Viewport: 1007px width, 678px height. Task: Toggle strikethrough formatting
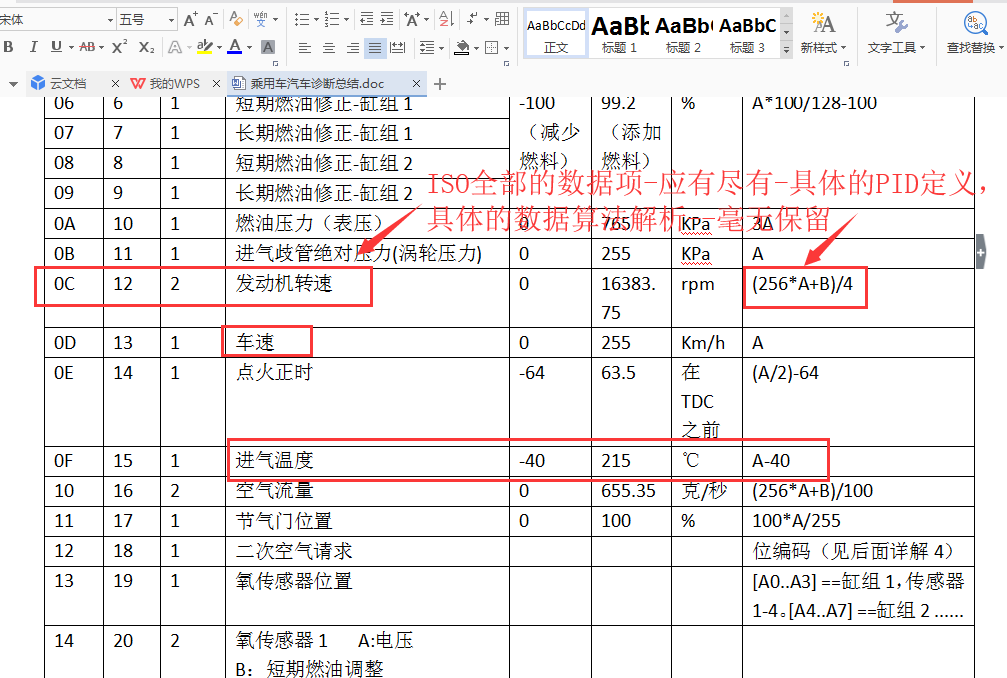click(x=88, y=47)
